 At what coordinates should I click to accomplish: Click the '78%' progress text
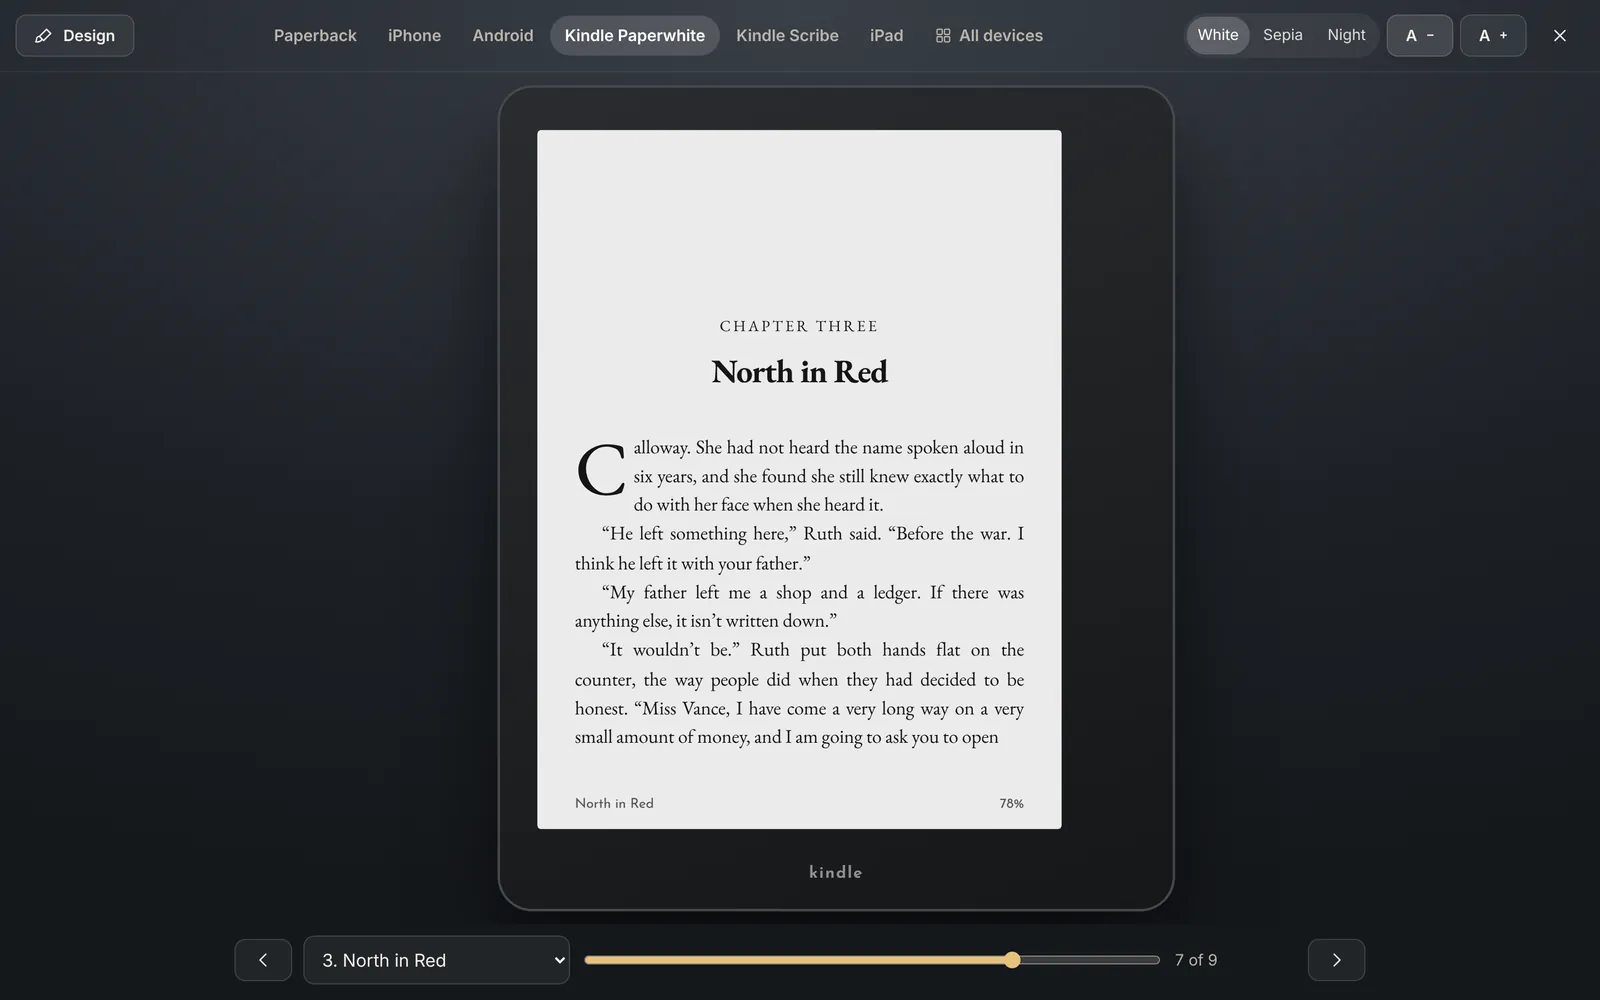[x=1011, y=803]
